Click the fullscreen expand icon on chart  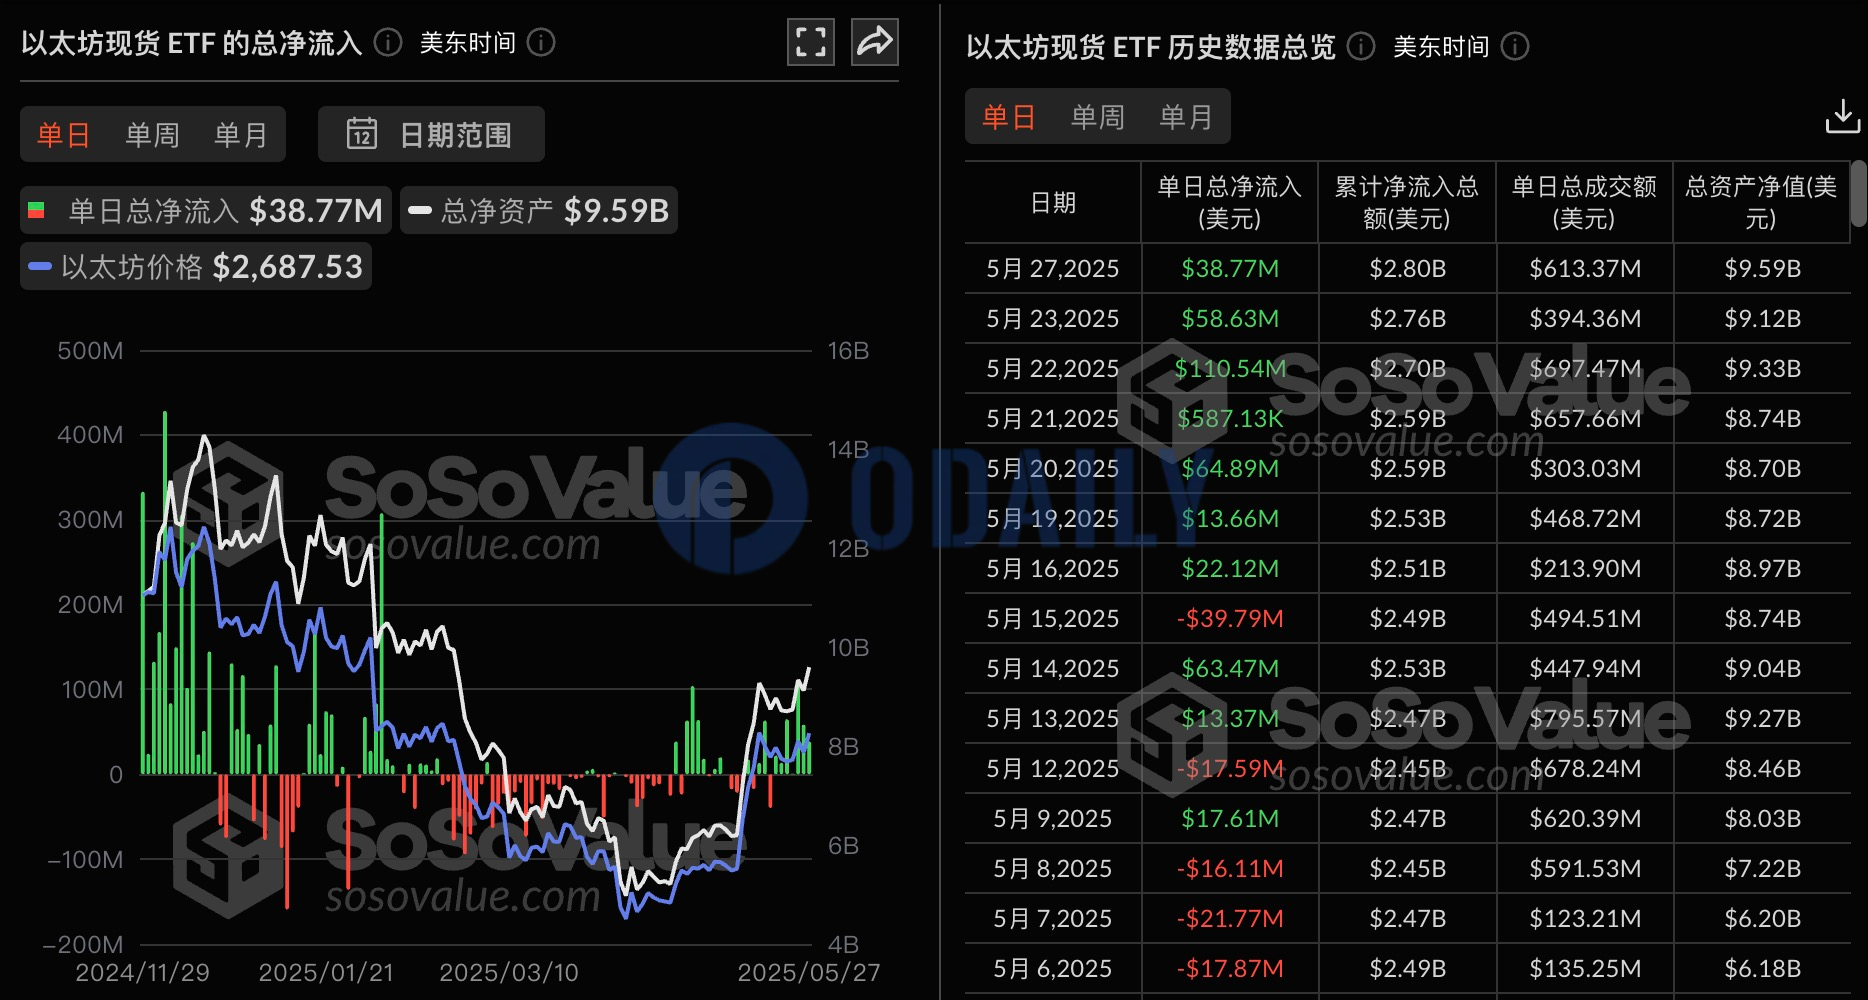(810, 42)
